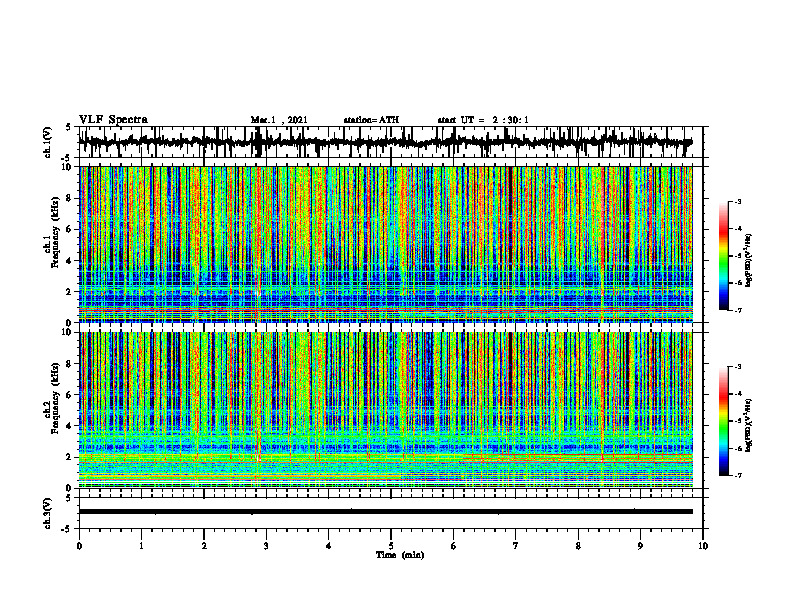Click the '9' tick on the time axis
Viewport: 792px width, 612px height.
tap(640, 546)
